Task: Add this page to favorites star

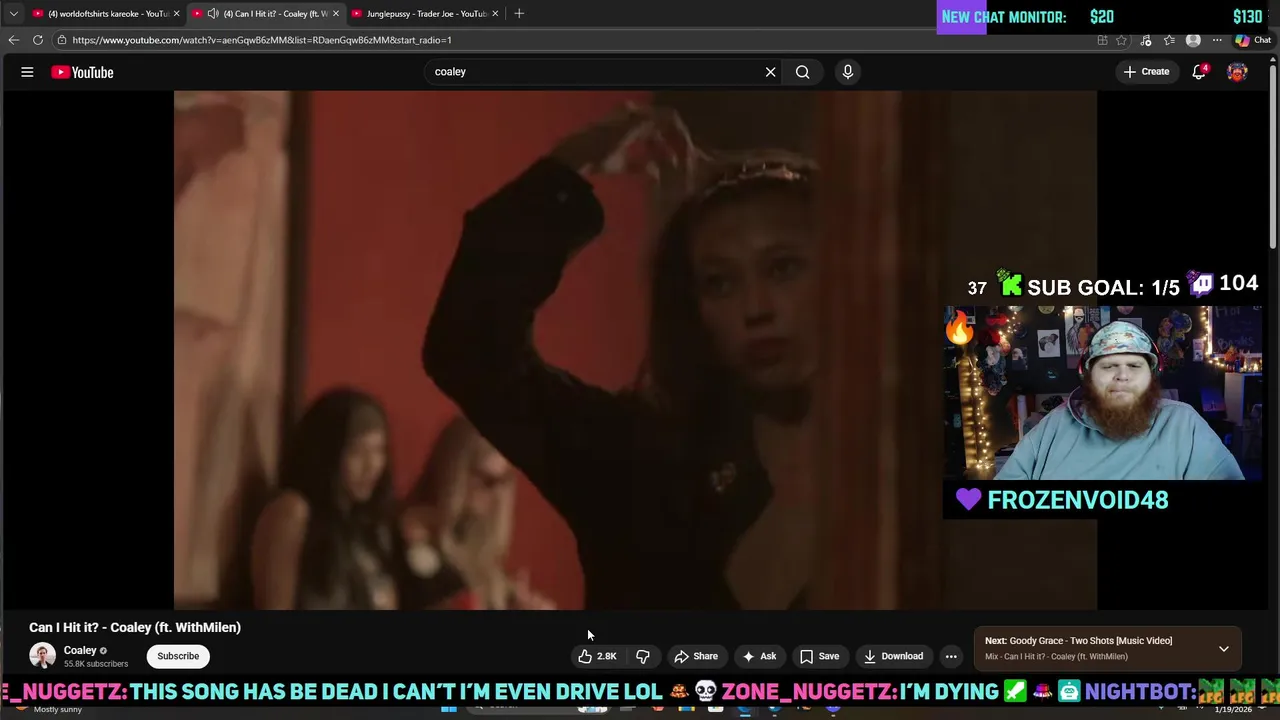Action: (1121, 40)
